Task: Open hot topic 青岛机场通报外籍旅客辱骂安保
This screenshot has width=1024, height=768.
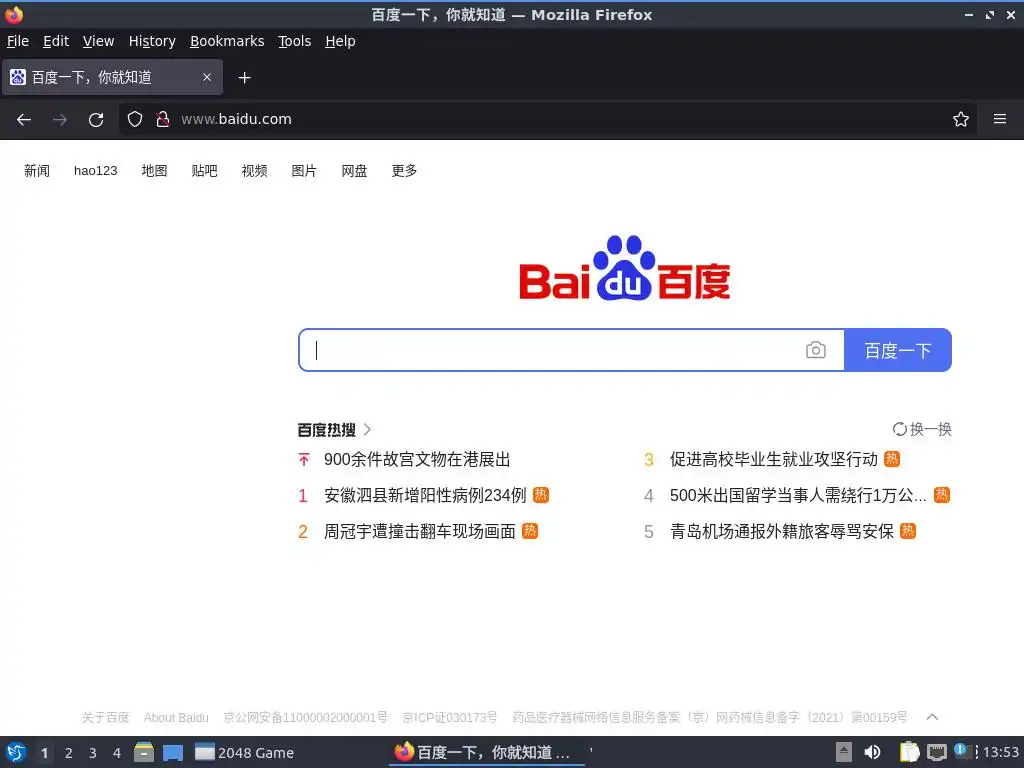Action: (782, 531)
